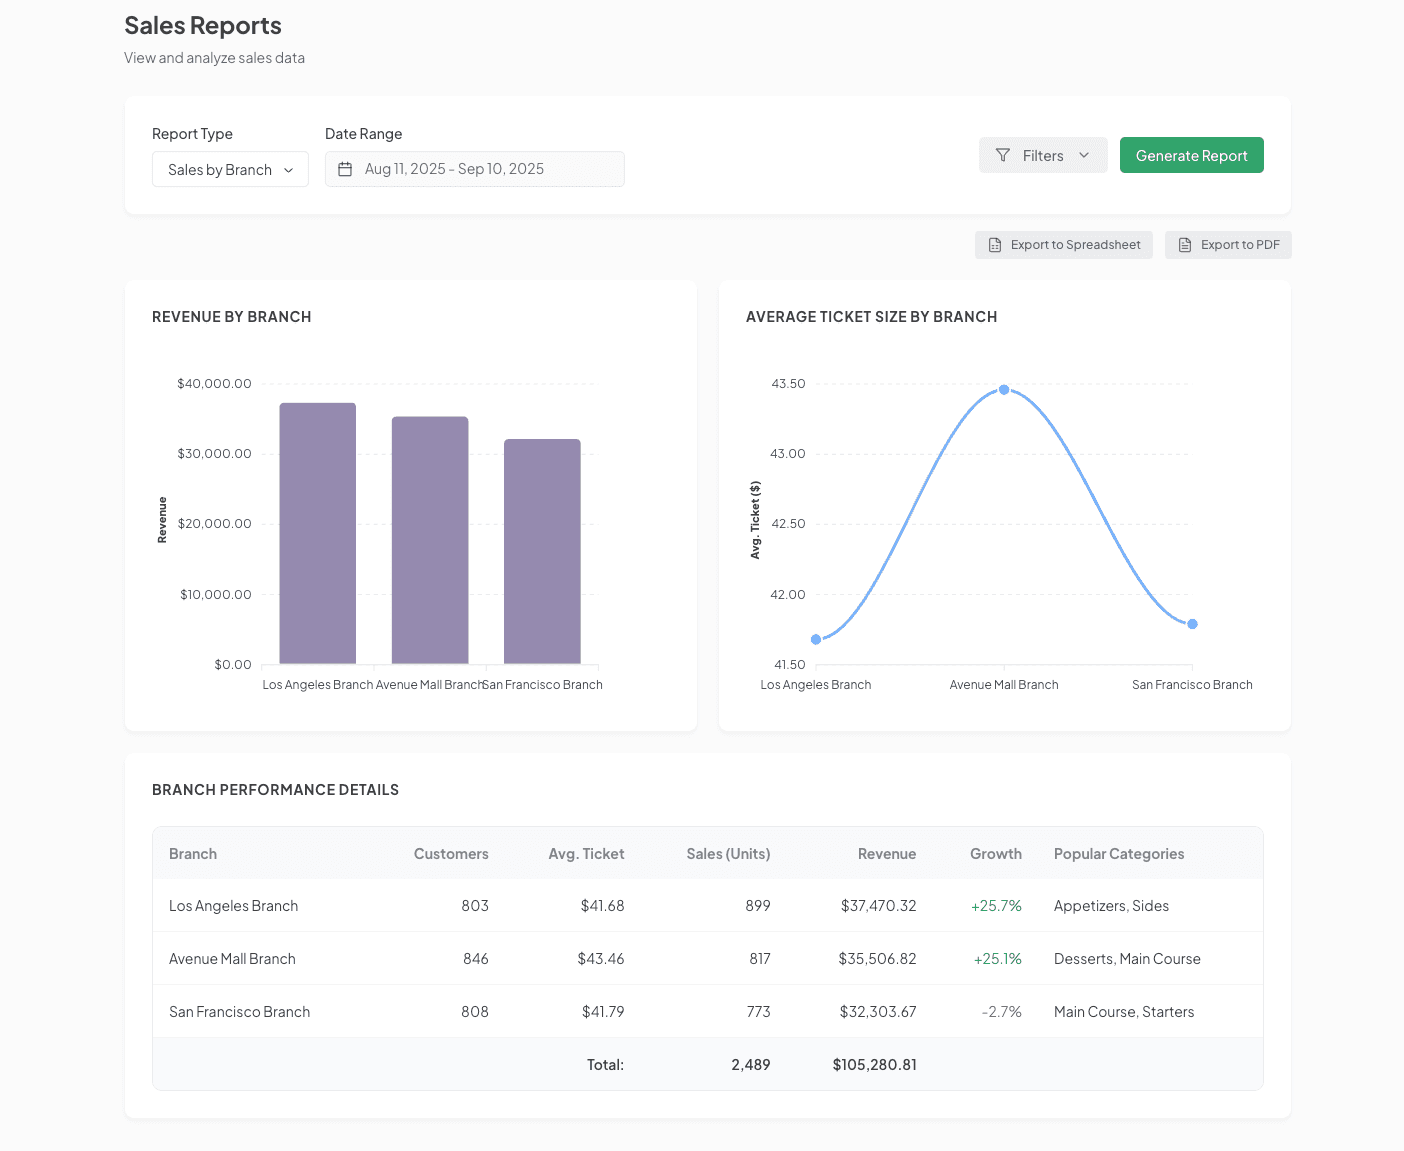Click the Revenue column header
Image resolution: width=1404 pixels, height=1151 pixels.
tap(886, 854)
